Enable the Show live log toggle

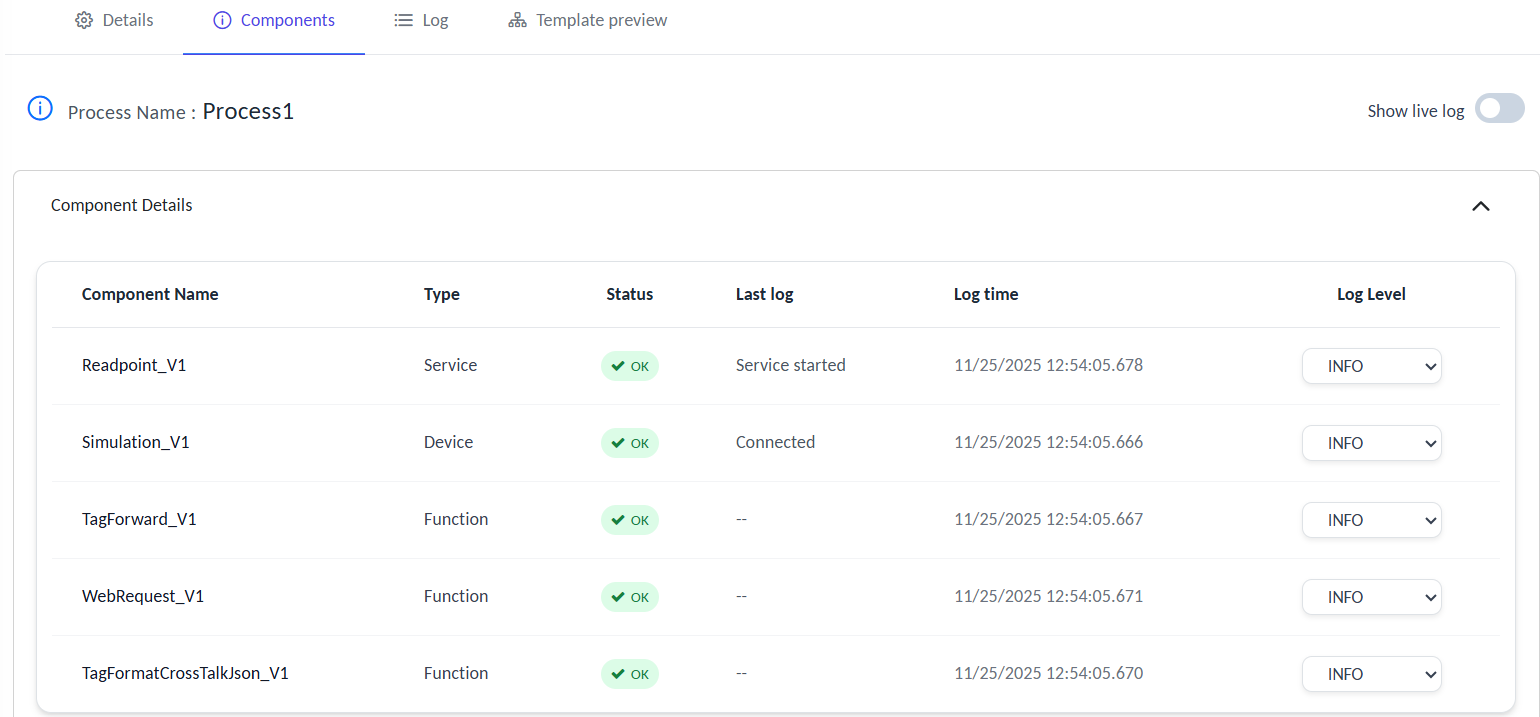point(1499,109)
